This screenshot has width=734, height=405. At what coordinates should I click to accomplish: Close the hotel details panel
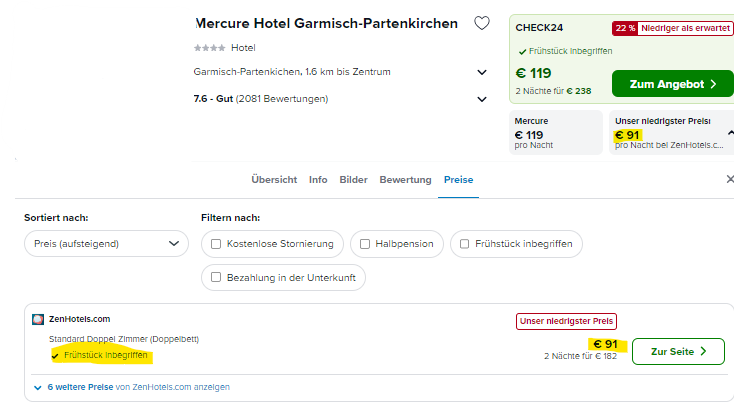pyautogui.click(x=730, y=179)
